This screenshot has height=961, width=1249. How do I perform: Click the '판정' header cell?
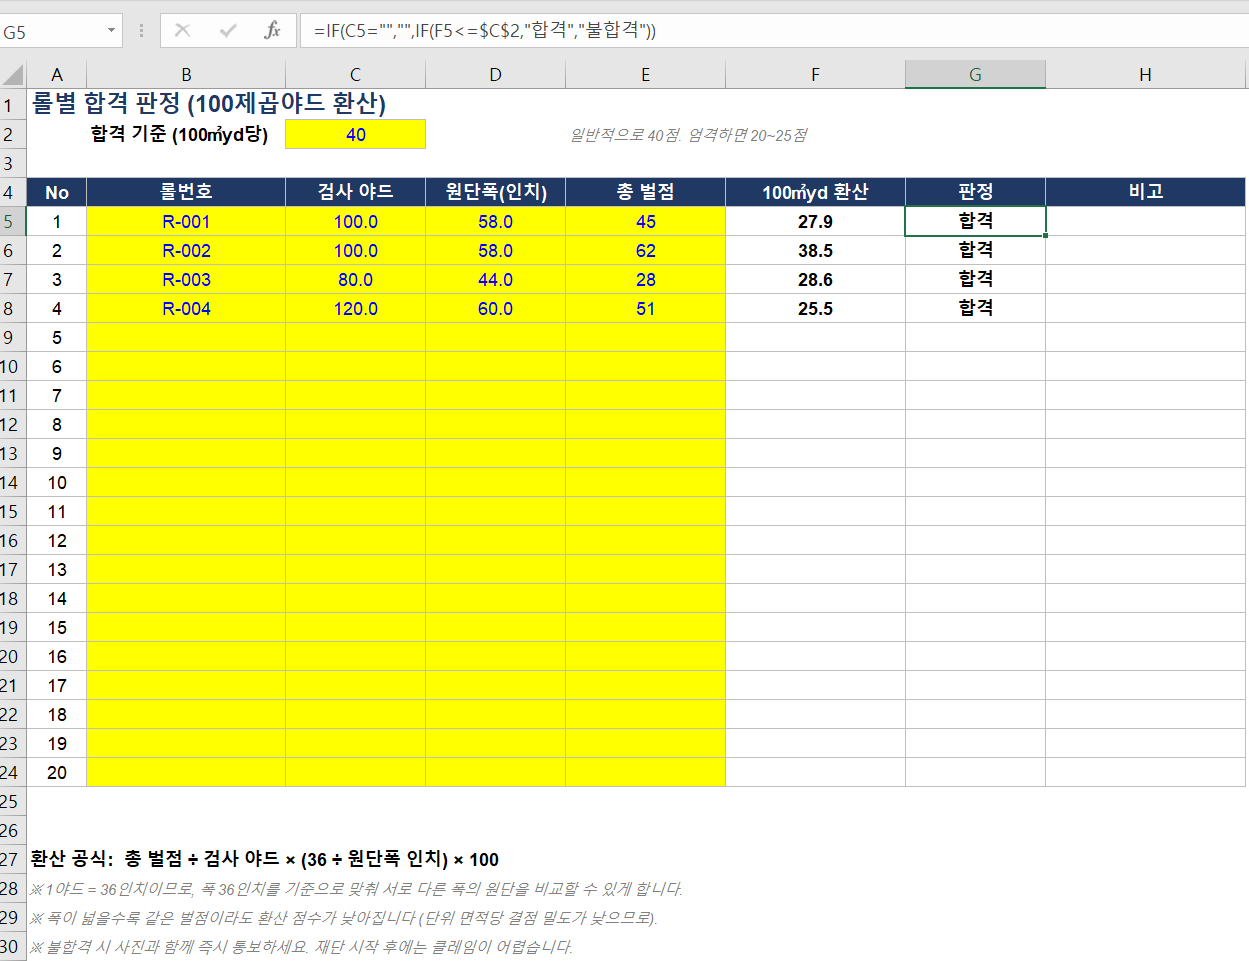(x=975, y=192)
